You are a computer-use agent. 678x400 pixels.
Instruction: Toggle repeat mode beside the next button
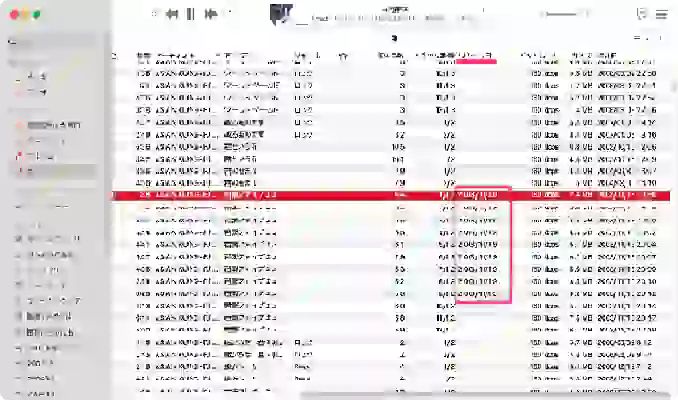[229, 13]
